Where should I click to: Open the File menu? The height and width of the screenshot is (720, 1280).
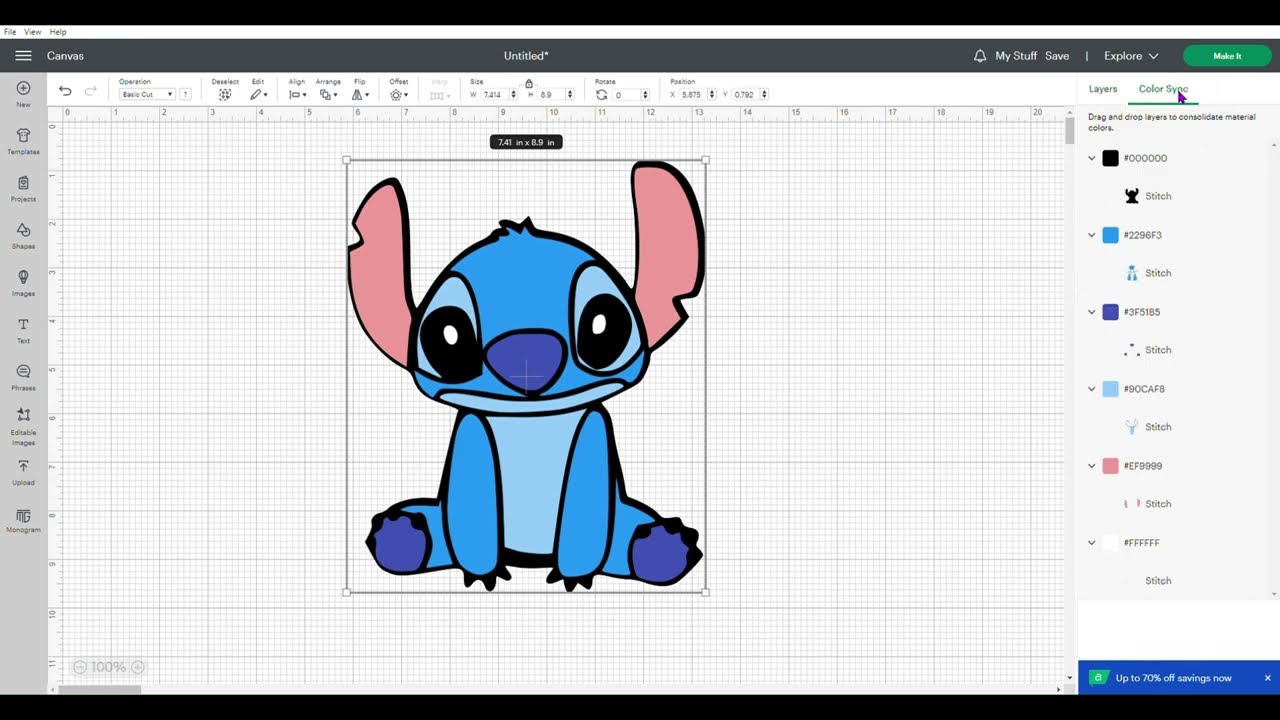coord(10,32)
